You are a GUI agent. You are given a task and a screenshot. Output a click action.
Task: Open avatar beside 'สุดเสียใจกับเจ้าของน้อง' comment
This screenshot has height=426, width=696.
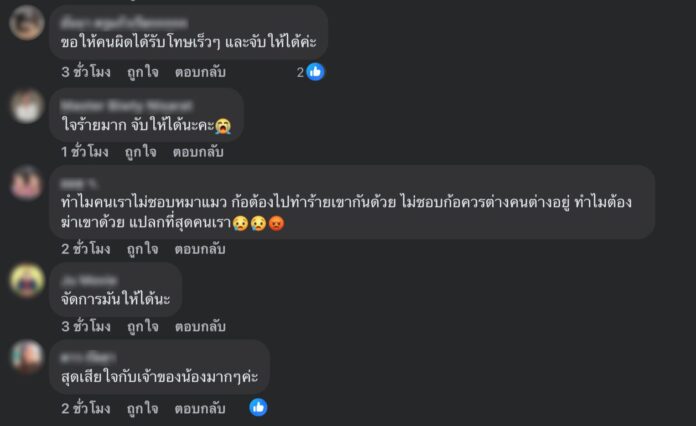click(x=27, y=357)
